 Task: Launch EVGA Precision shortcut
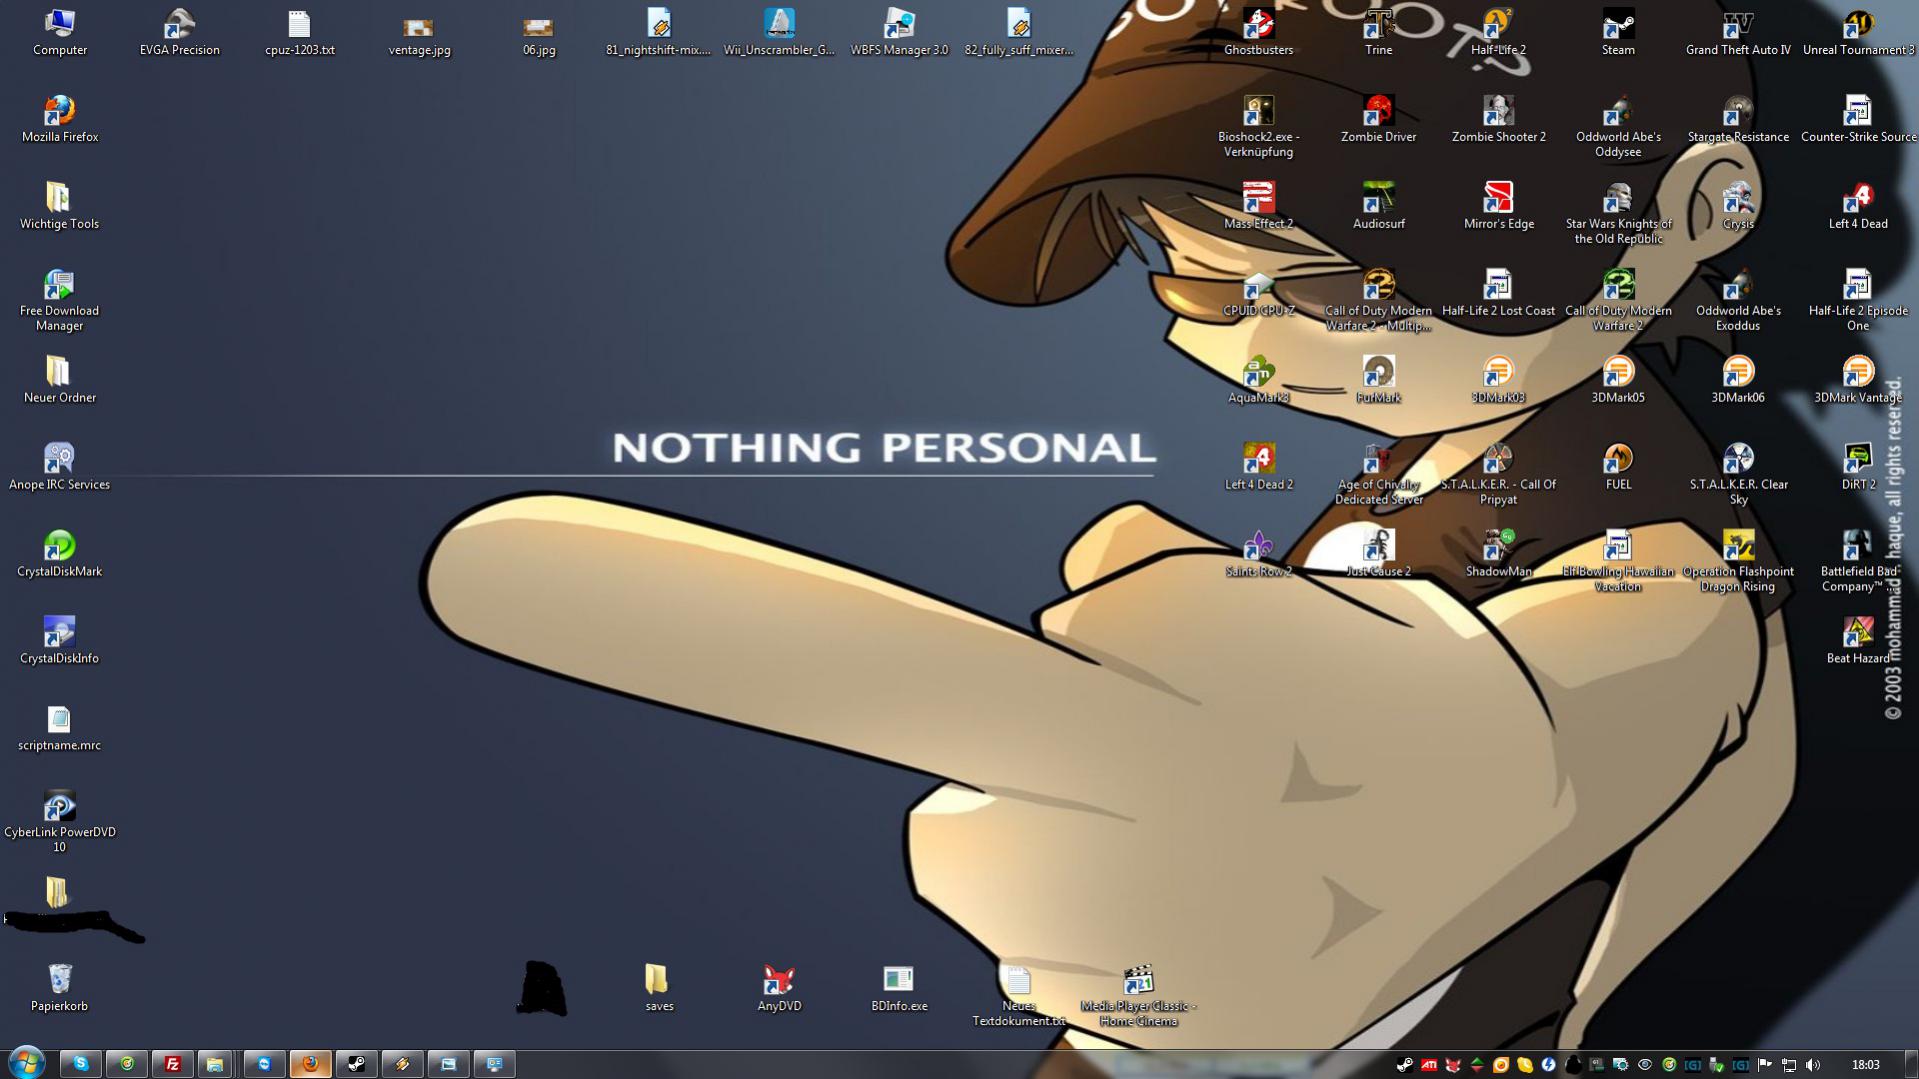(x=179, y=31)
